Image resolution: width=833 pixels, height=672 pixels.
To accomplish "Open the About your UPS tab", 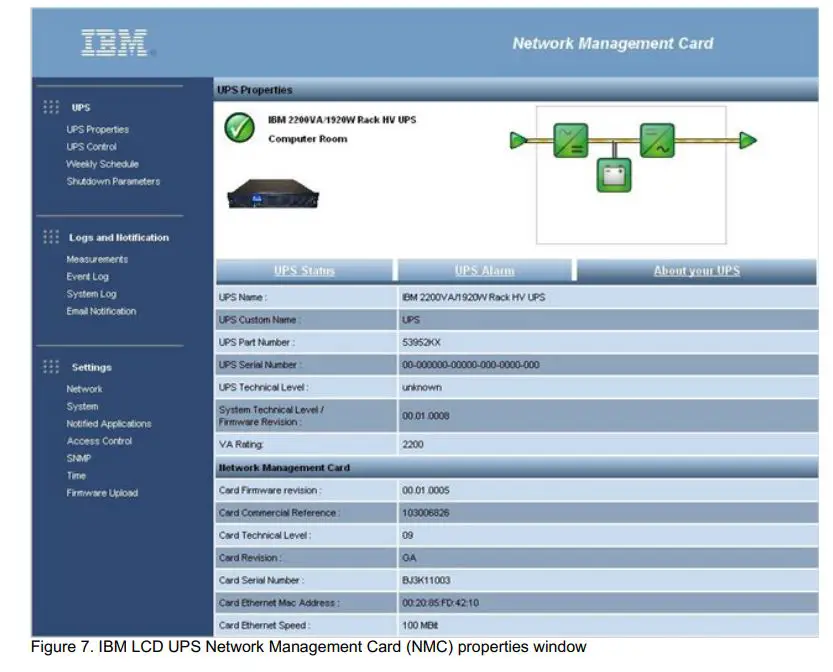I will [699, 271].
